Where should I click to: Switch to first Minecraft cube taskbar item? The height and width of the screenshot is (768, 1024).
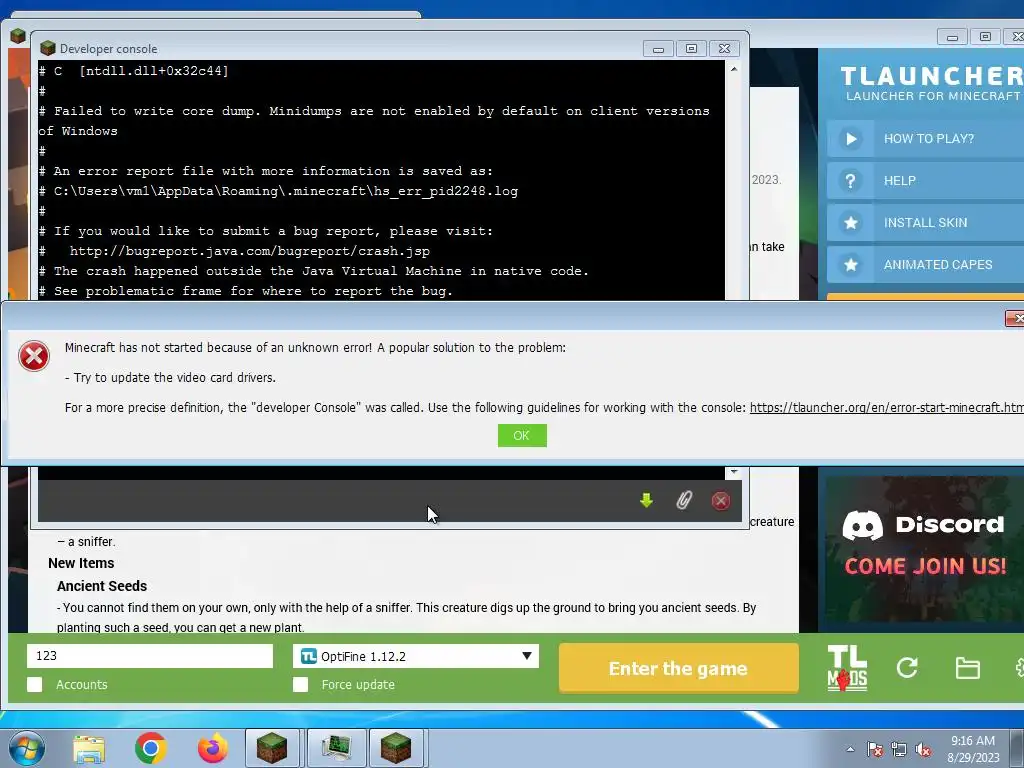272,748
